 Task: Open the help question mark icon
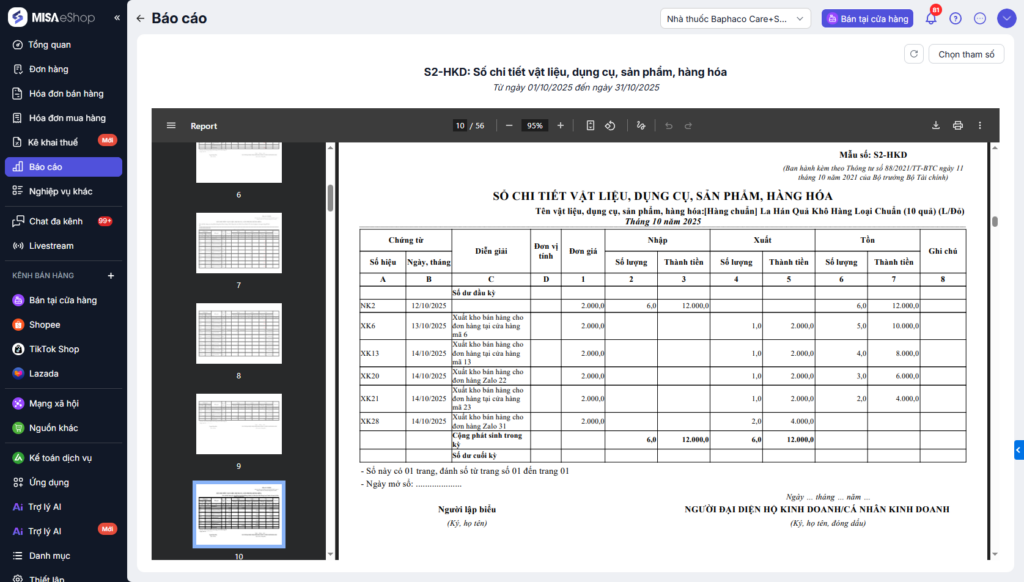coord(955,18)
